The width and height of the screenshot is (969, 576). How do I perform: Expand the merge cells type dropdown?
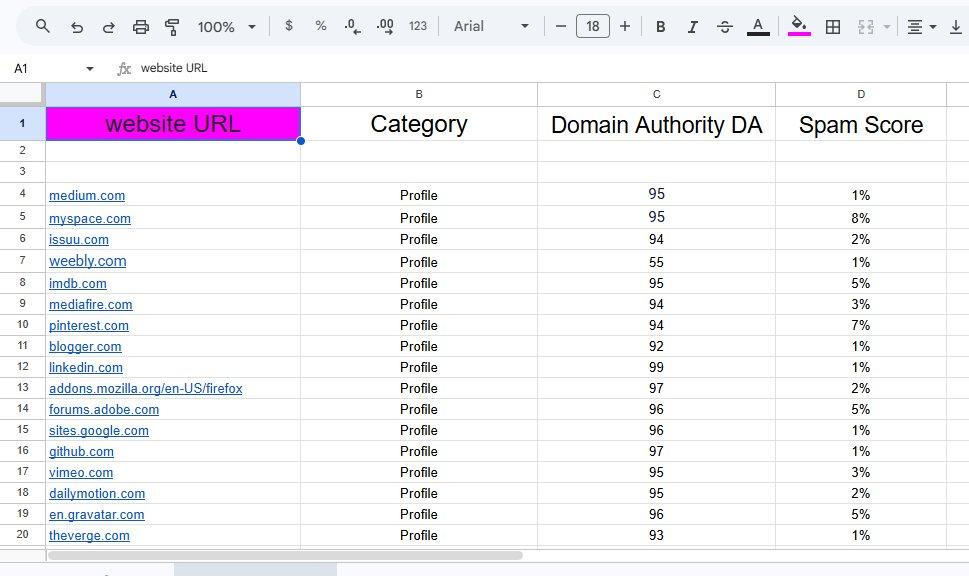coord(887,27)
